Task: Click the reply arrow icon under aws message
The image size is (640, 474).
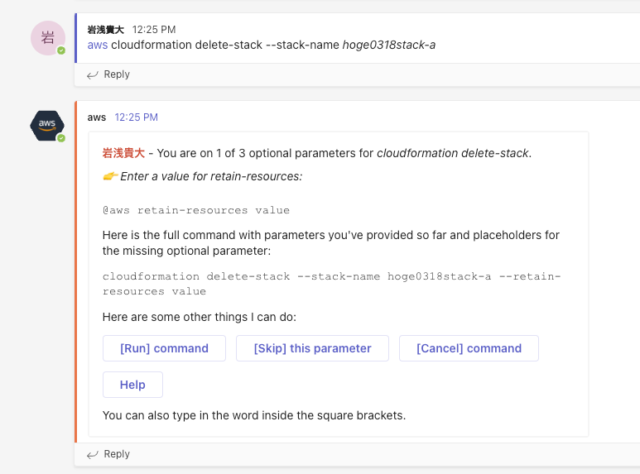Action: click(93, 454)
